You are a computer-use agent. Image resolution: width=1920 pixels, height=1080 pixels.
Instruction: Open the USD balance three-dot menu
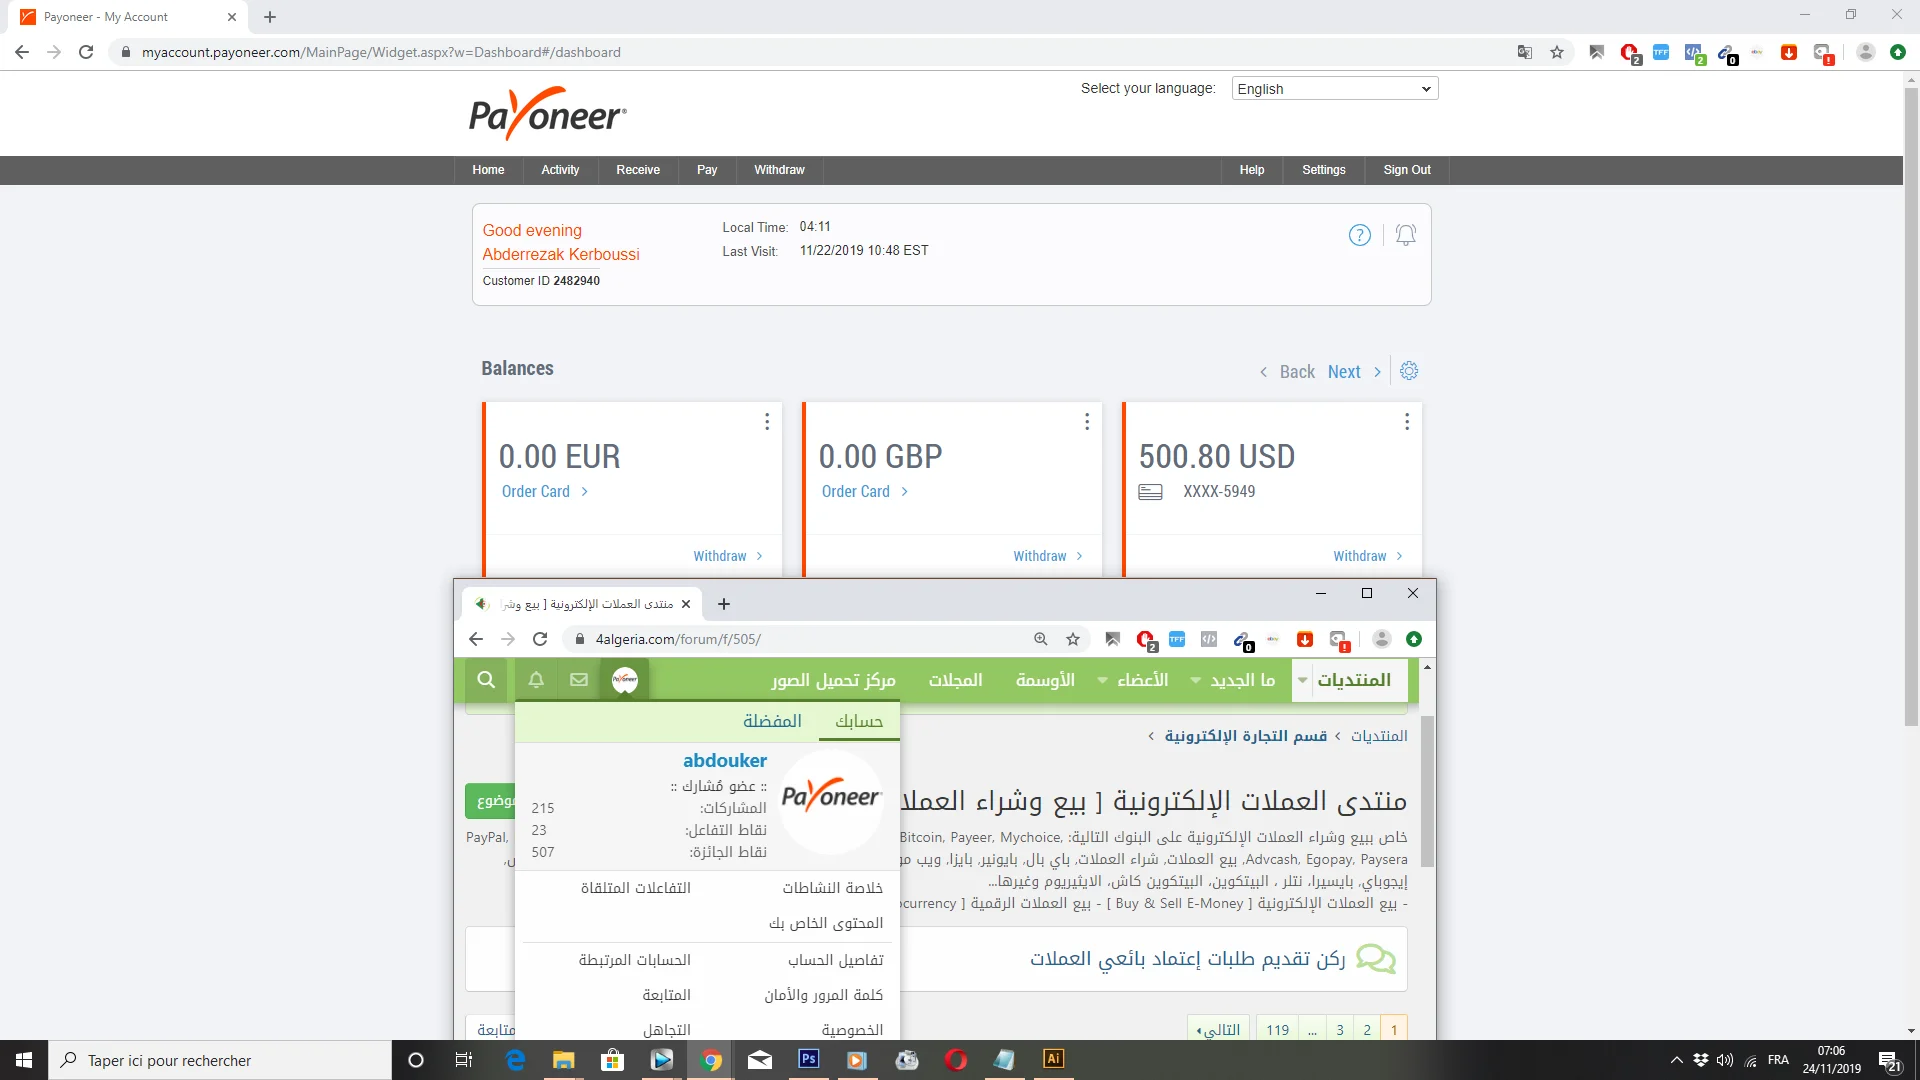tap(1406, 422)
